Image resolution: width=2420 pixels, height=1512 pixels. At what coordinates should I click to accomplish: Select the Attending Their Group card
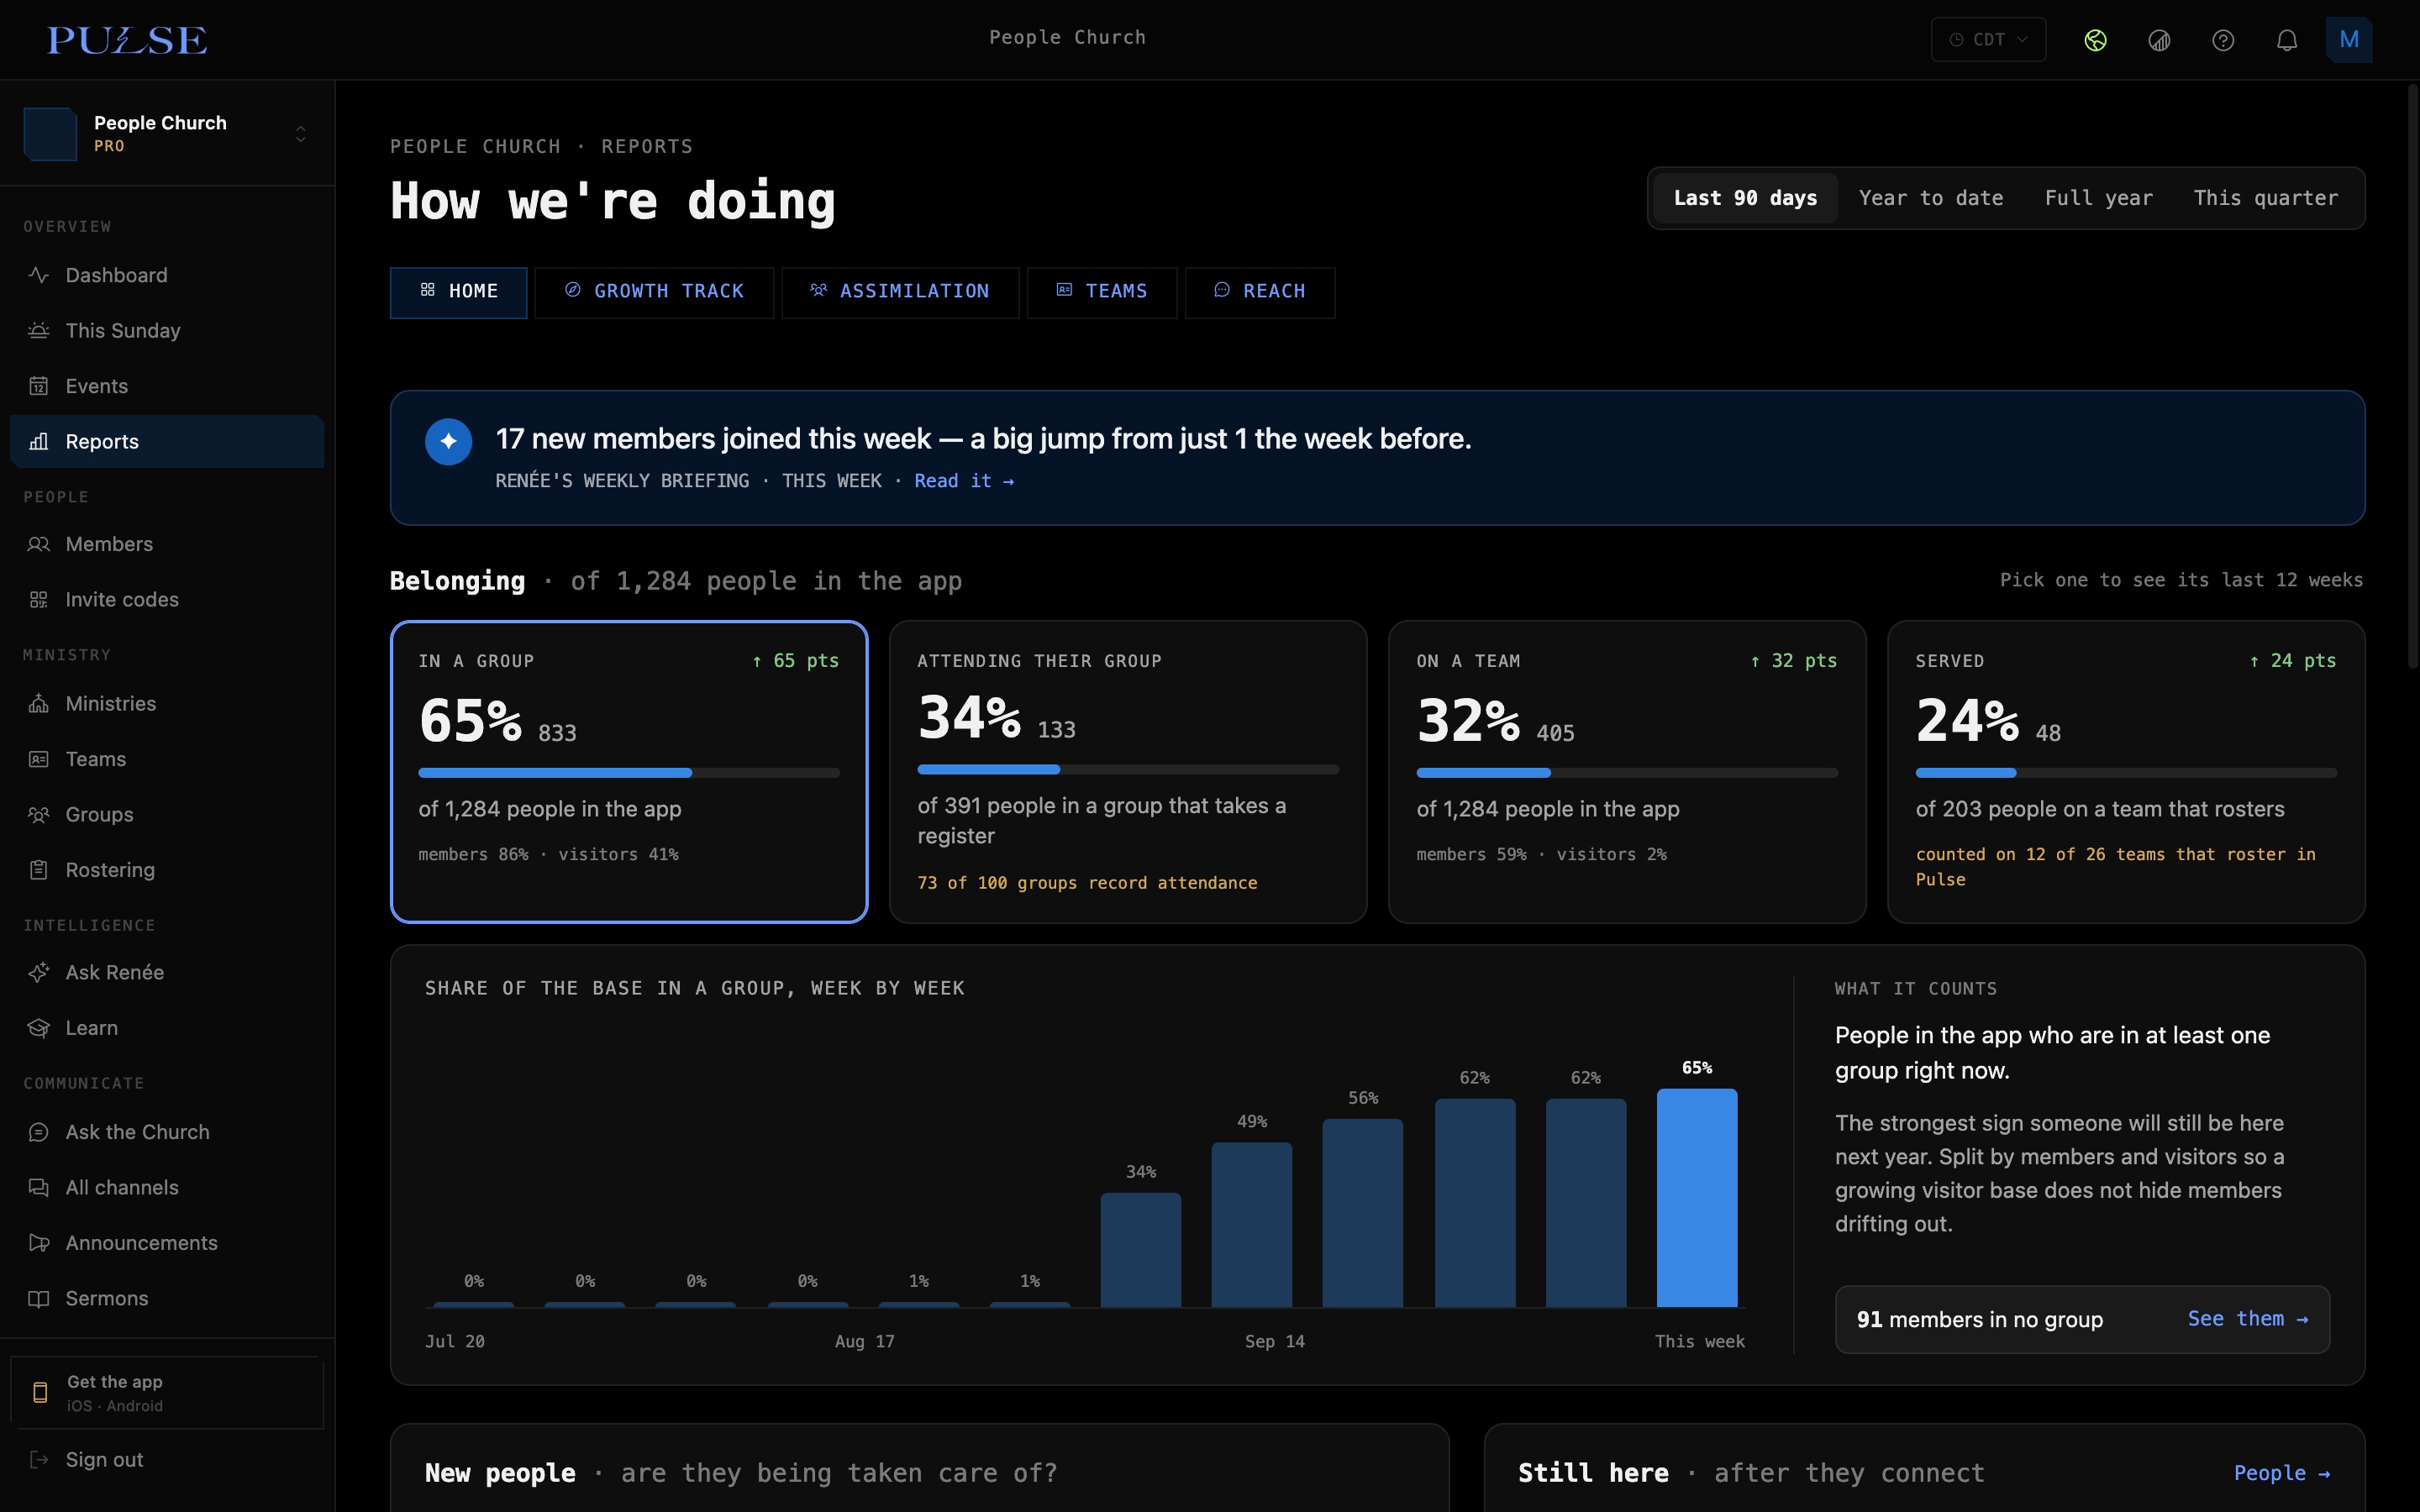click(x=1127, y=771)
